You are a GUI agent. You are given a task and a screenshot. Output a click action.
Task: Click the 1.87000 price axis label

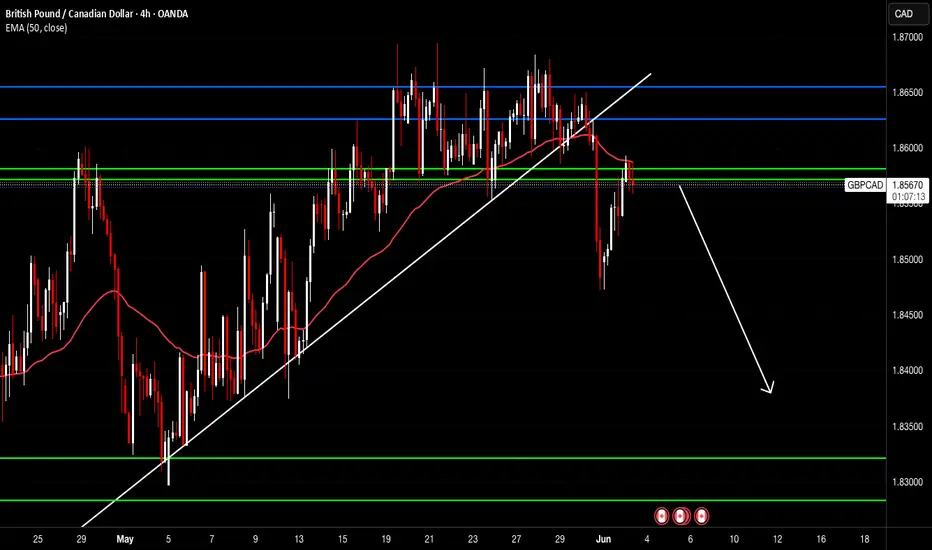(x=908, y=37)
